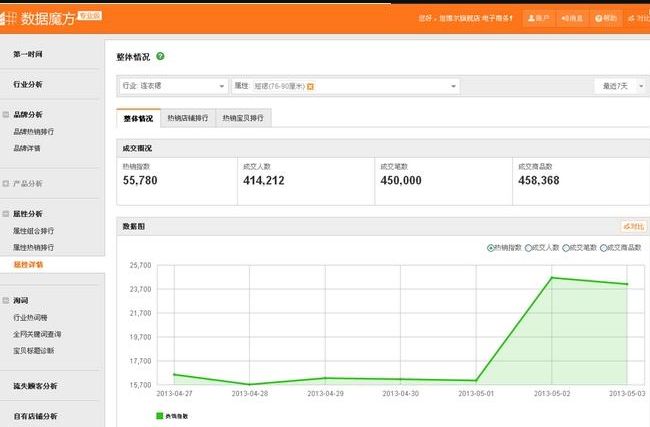Click the 2013-04-29 x-axis label
The height and width of the screenshot is (427, 650).
point(325,393)
